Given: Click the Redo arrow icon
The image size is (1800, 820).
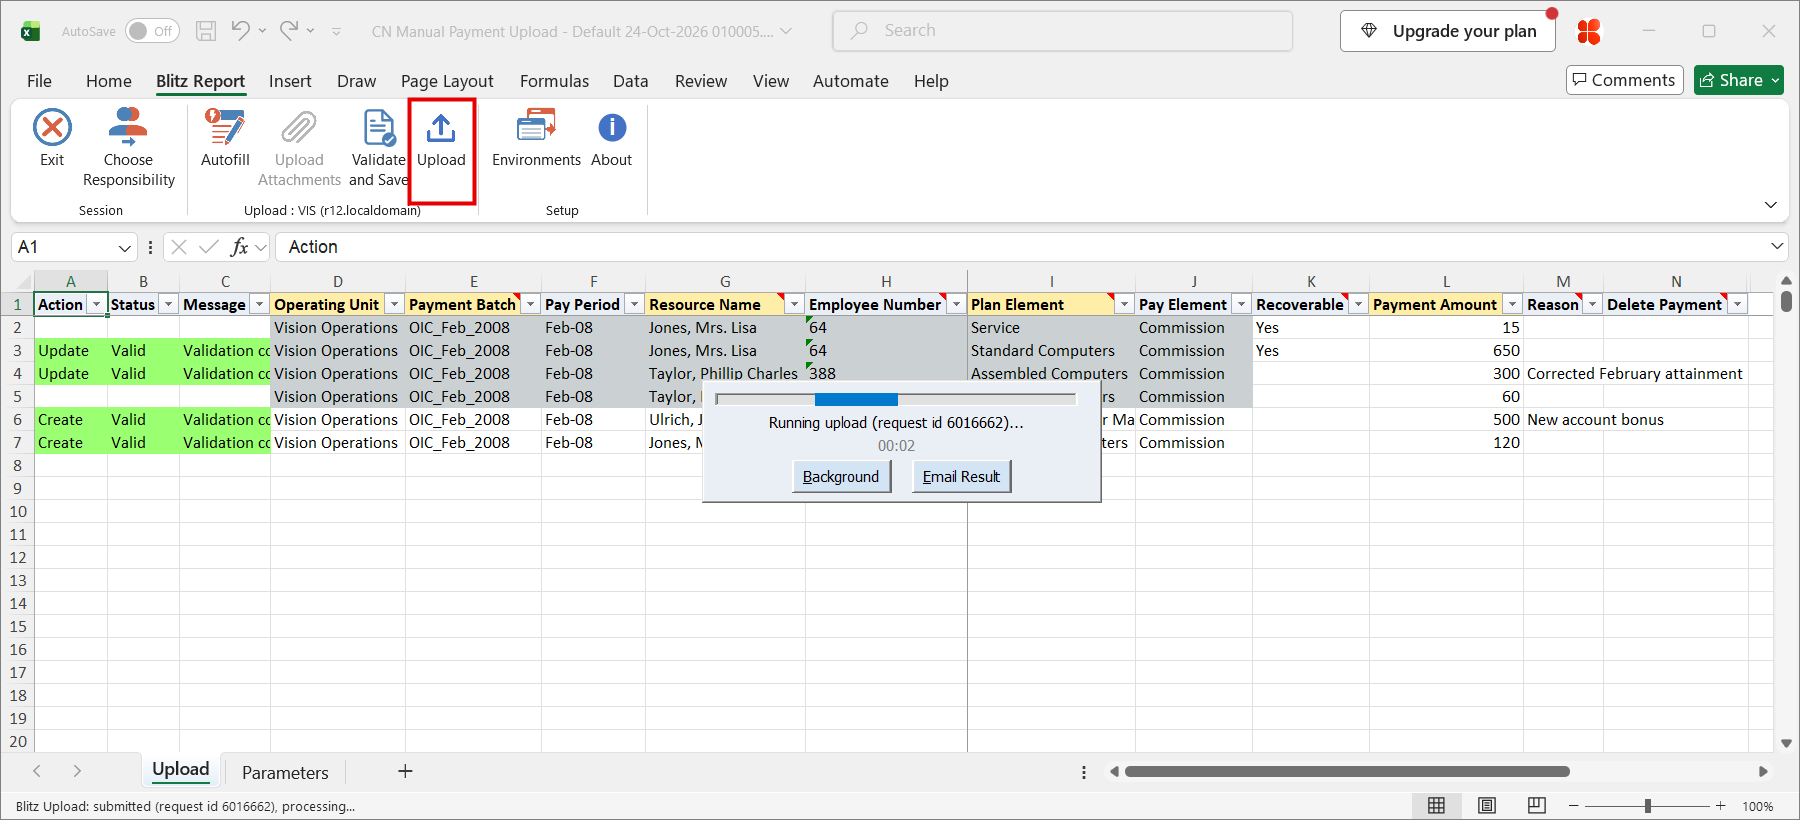Looking at the screenshot, I should pos(289,31).
